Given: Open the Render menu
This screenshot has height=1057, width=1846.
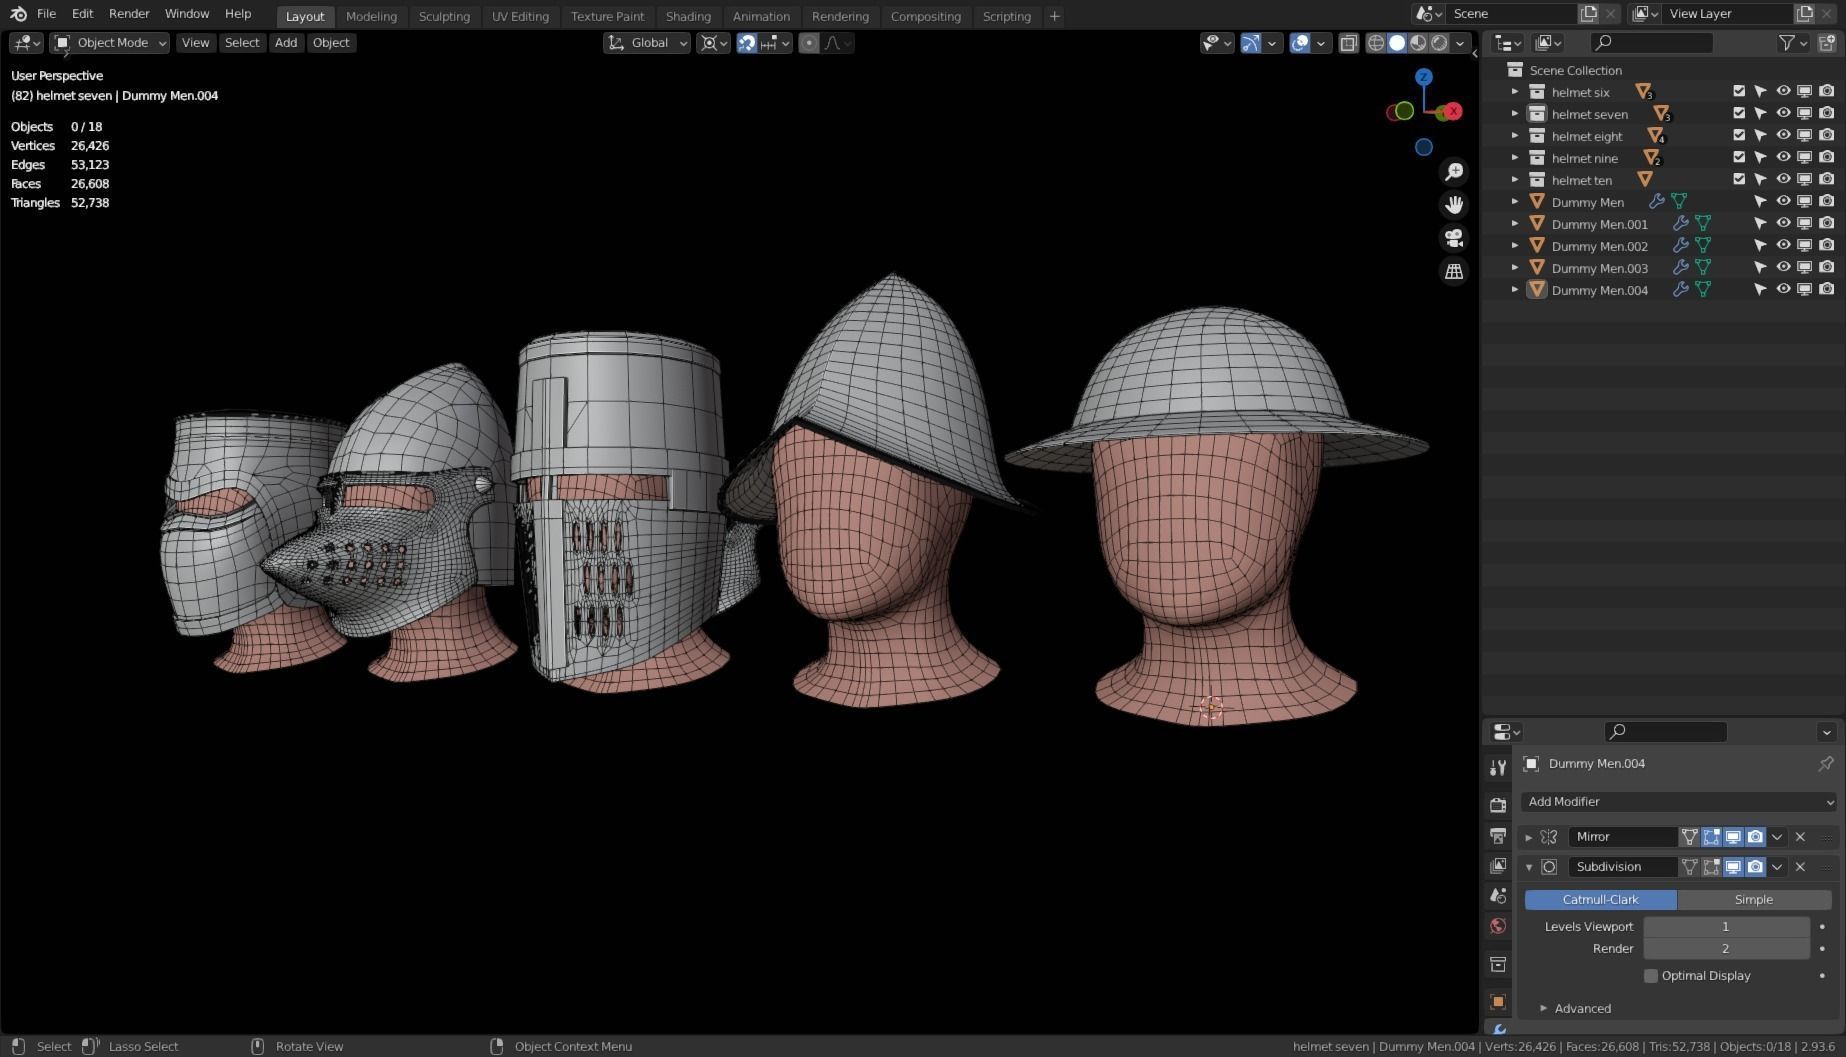Looking at the screenshot, I should [x=129, y=14].
